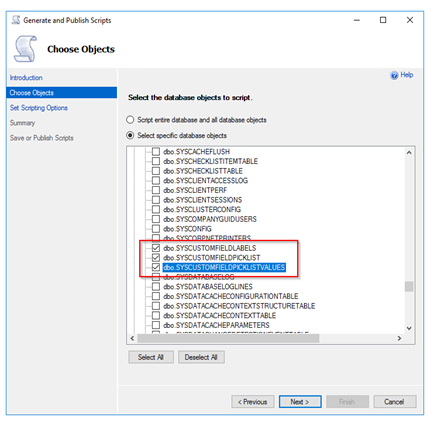
Task: Select the Choose Objects step
Action: [x=61, y=93]
